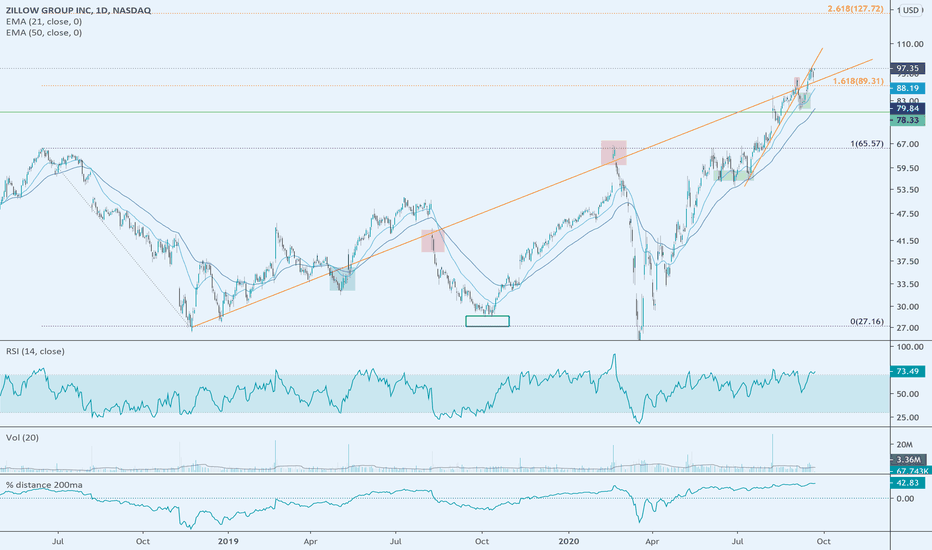
Task: Select the ZILLOW GROUP INC chart title
Action: [78, 10]
